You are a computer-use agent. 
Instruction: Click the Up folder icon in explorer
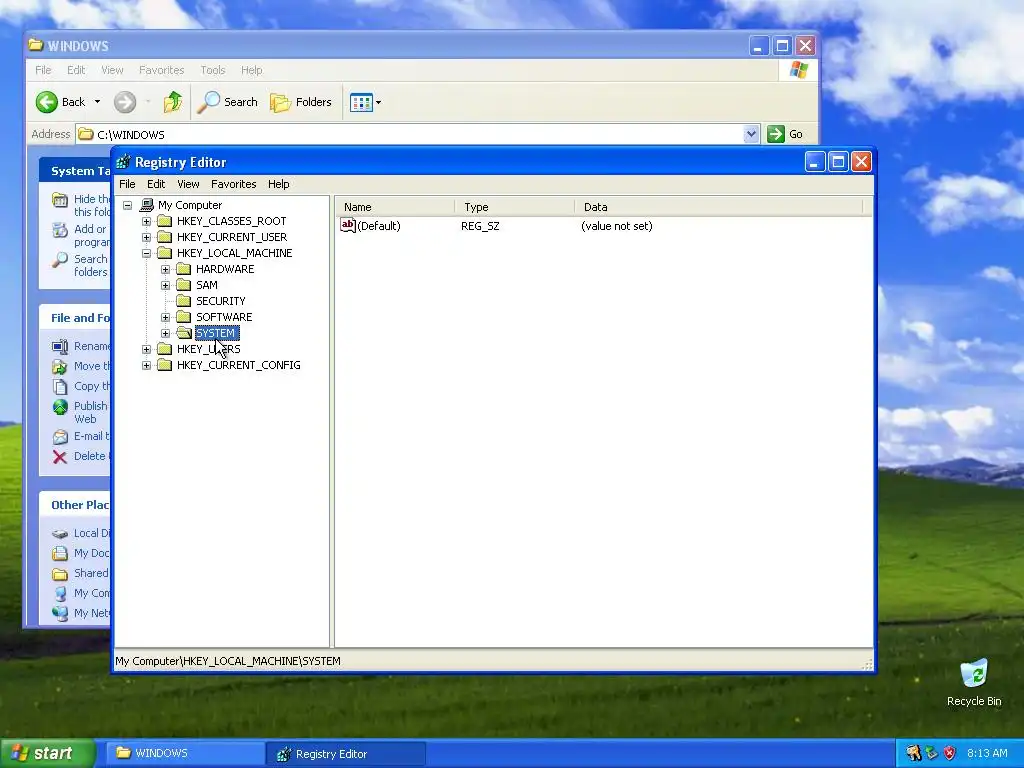pos(172,102)
